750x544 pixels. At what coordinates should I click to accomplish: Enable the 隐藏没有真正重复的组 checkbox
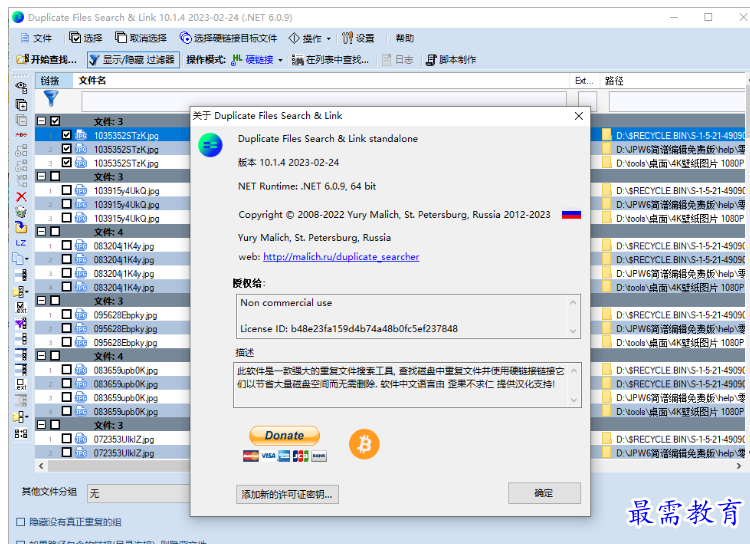(x=21, y=522)
